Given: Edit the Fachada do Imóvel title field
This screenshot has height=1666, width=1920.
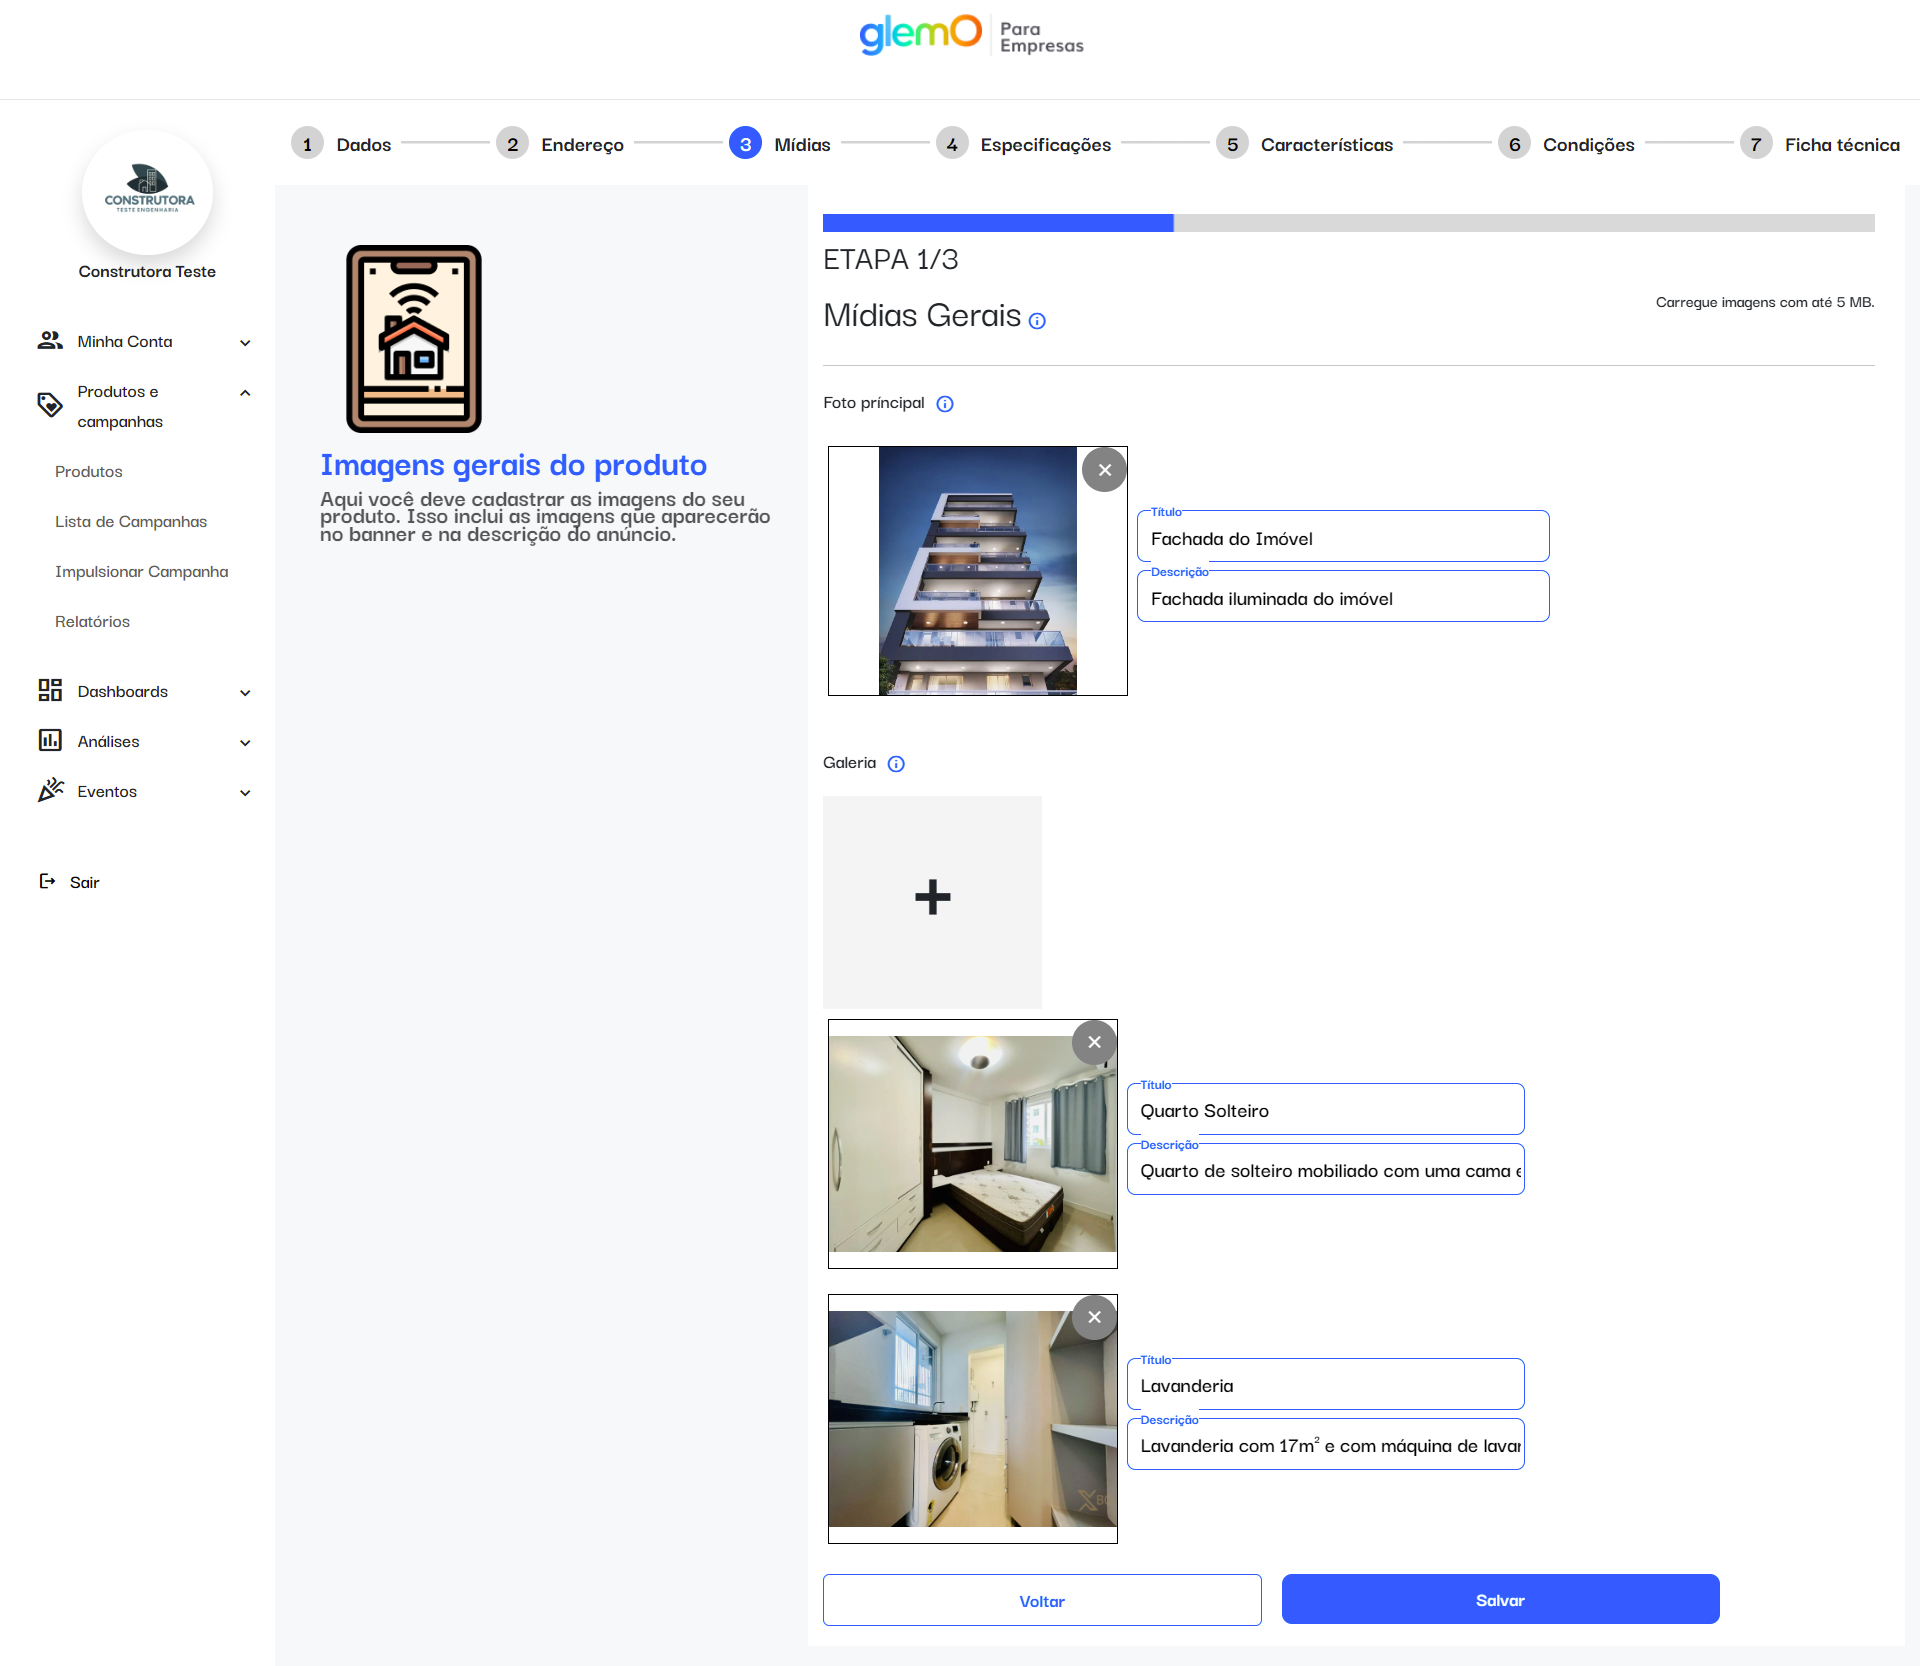Looking at the screenshot, I should pyautogui.click(x=1342, y=539).
